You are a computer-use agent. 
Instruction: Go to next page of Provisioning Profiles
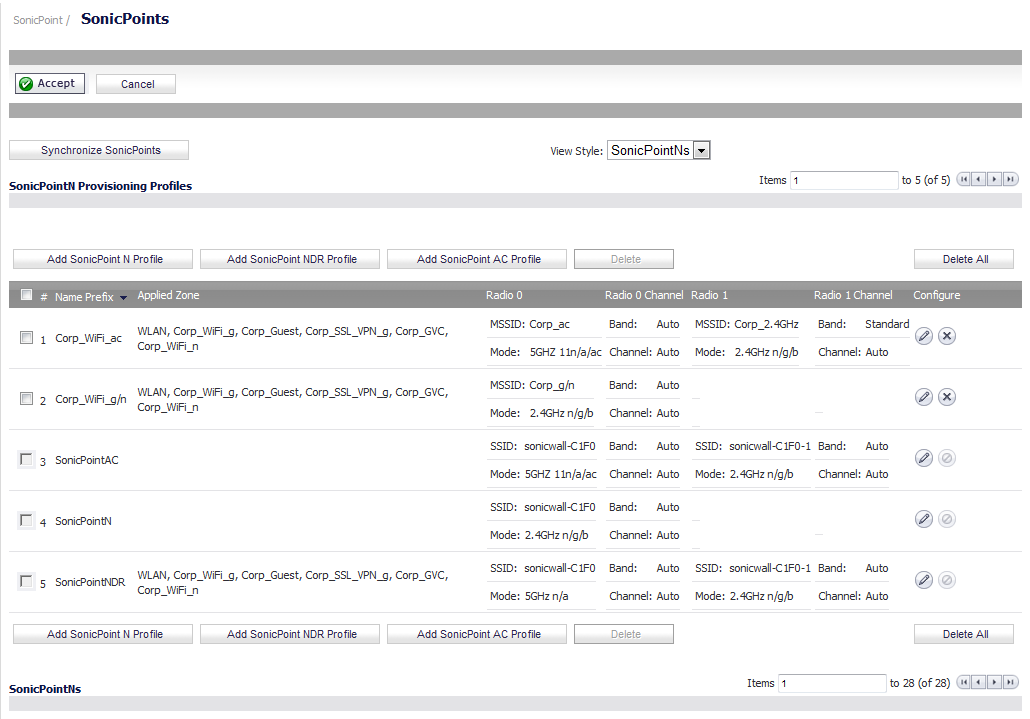coord(995,179)
